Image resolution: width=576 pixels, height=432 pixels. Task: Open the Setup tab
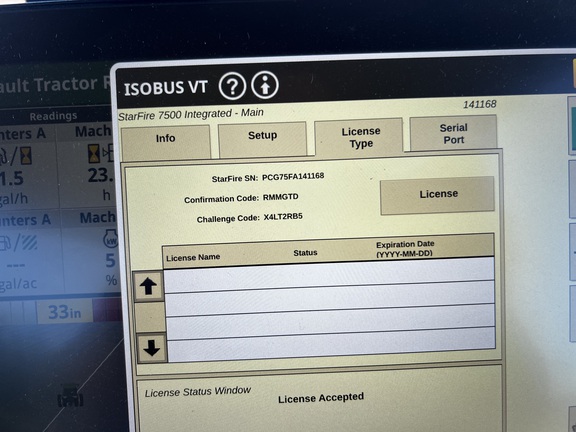tap(262, 138)
